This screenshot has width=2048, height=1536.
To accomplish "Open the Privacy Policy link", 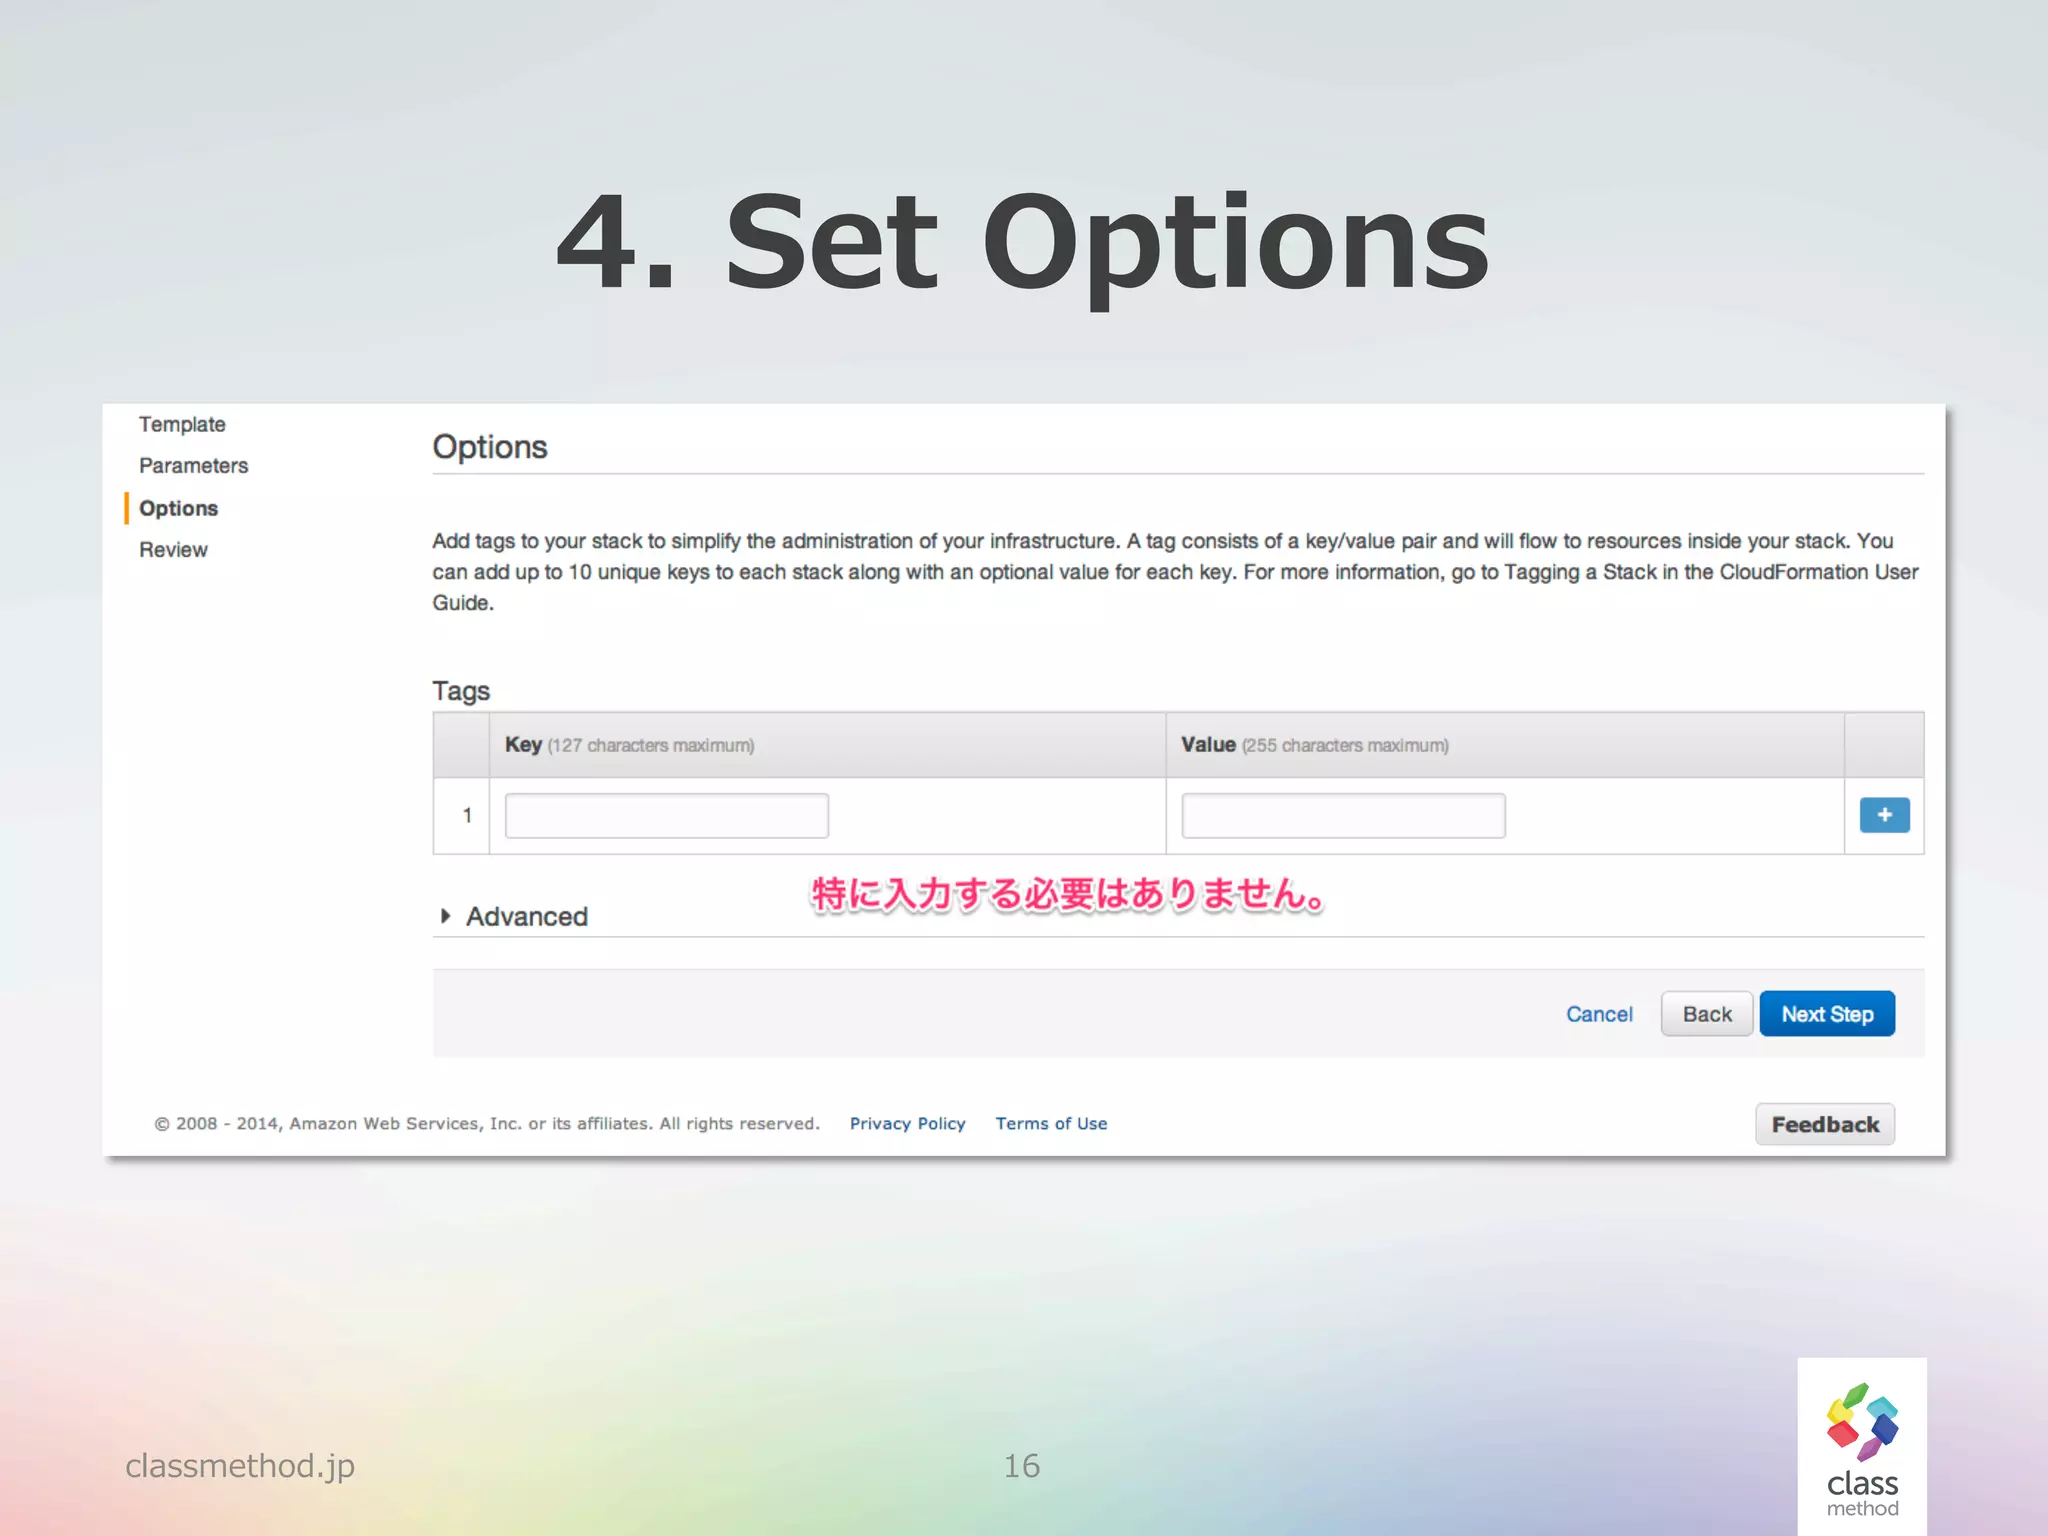I will click(907, 1123).
